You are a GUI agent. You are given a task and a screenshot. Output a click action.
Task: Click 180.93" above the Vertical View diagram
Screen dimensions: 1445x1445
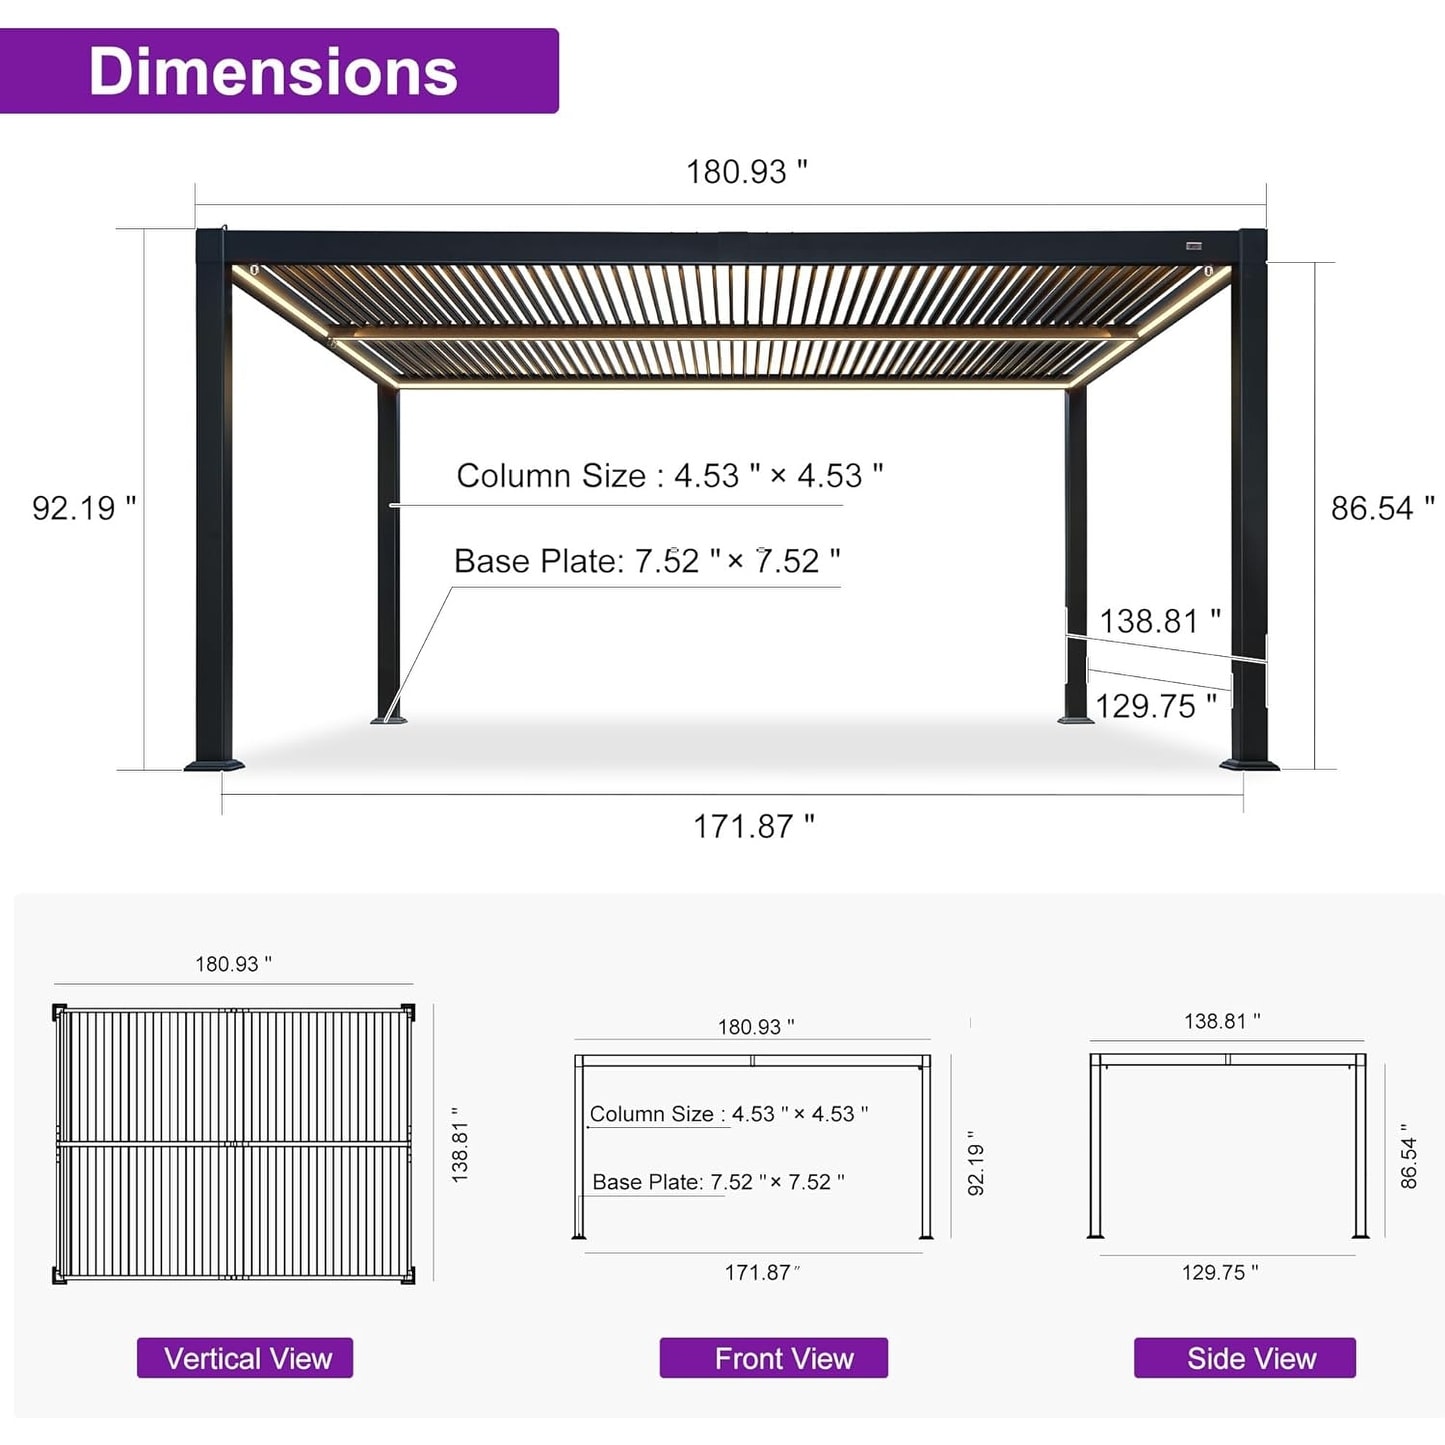click(x=233, y=964)
